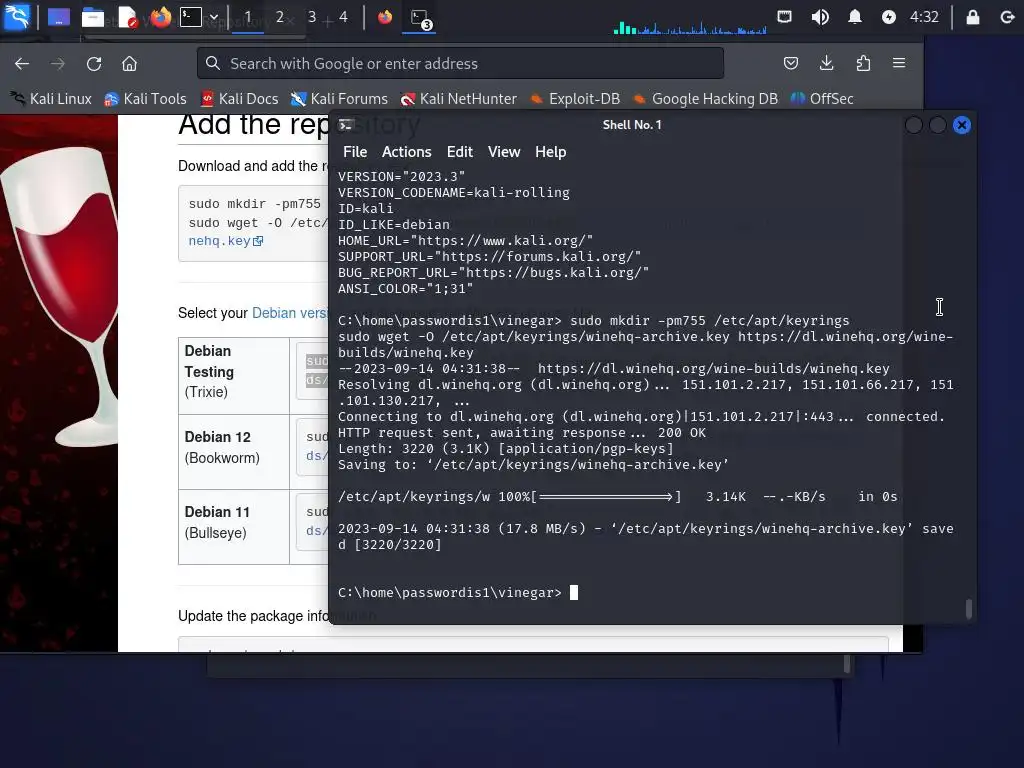Open the View menu in terminal
1024x768 pixels.
(x=504, y=152)
